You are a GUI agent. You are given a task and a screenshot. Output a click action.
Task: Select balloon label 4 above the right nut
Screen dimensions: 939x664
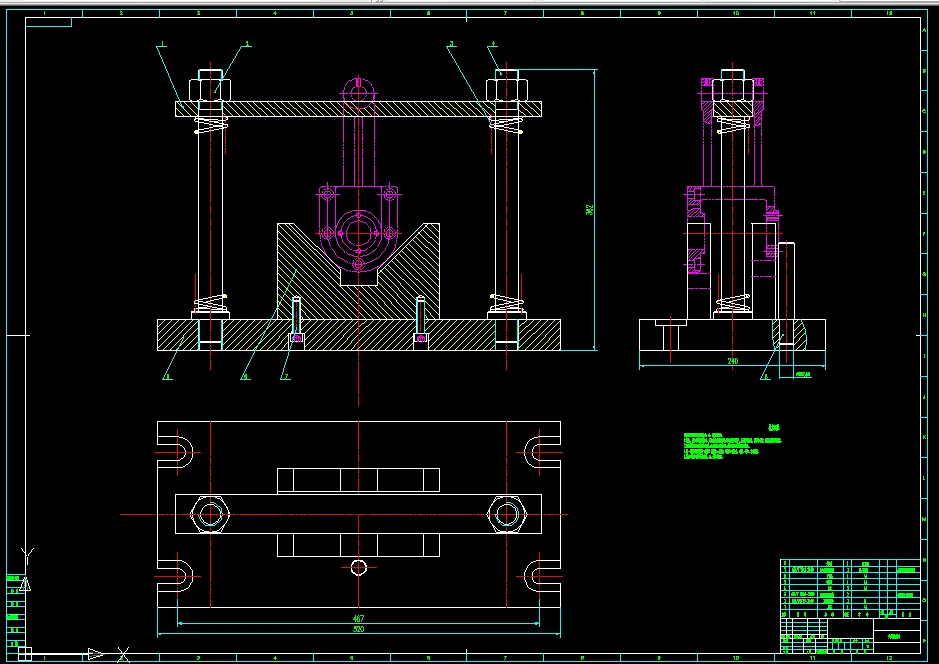(x=493, y=44)
